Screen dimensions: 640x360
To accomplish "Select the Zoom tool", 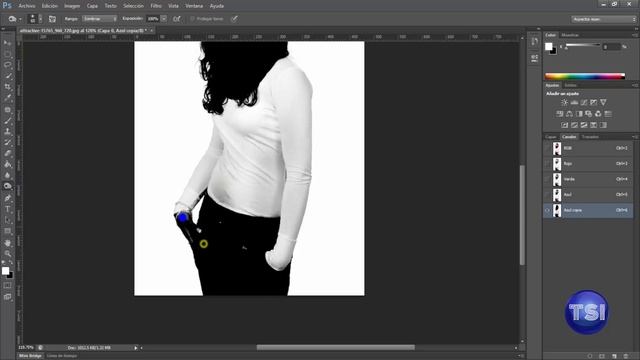I will (7, 253).
